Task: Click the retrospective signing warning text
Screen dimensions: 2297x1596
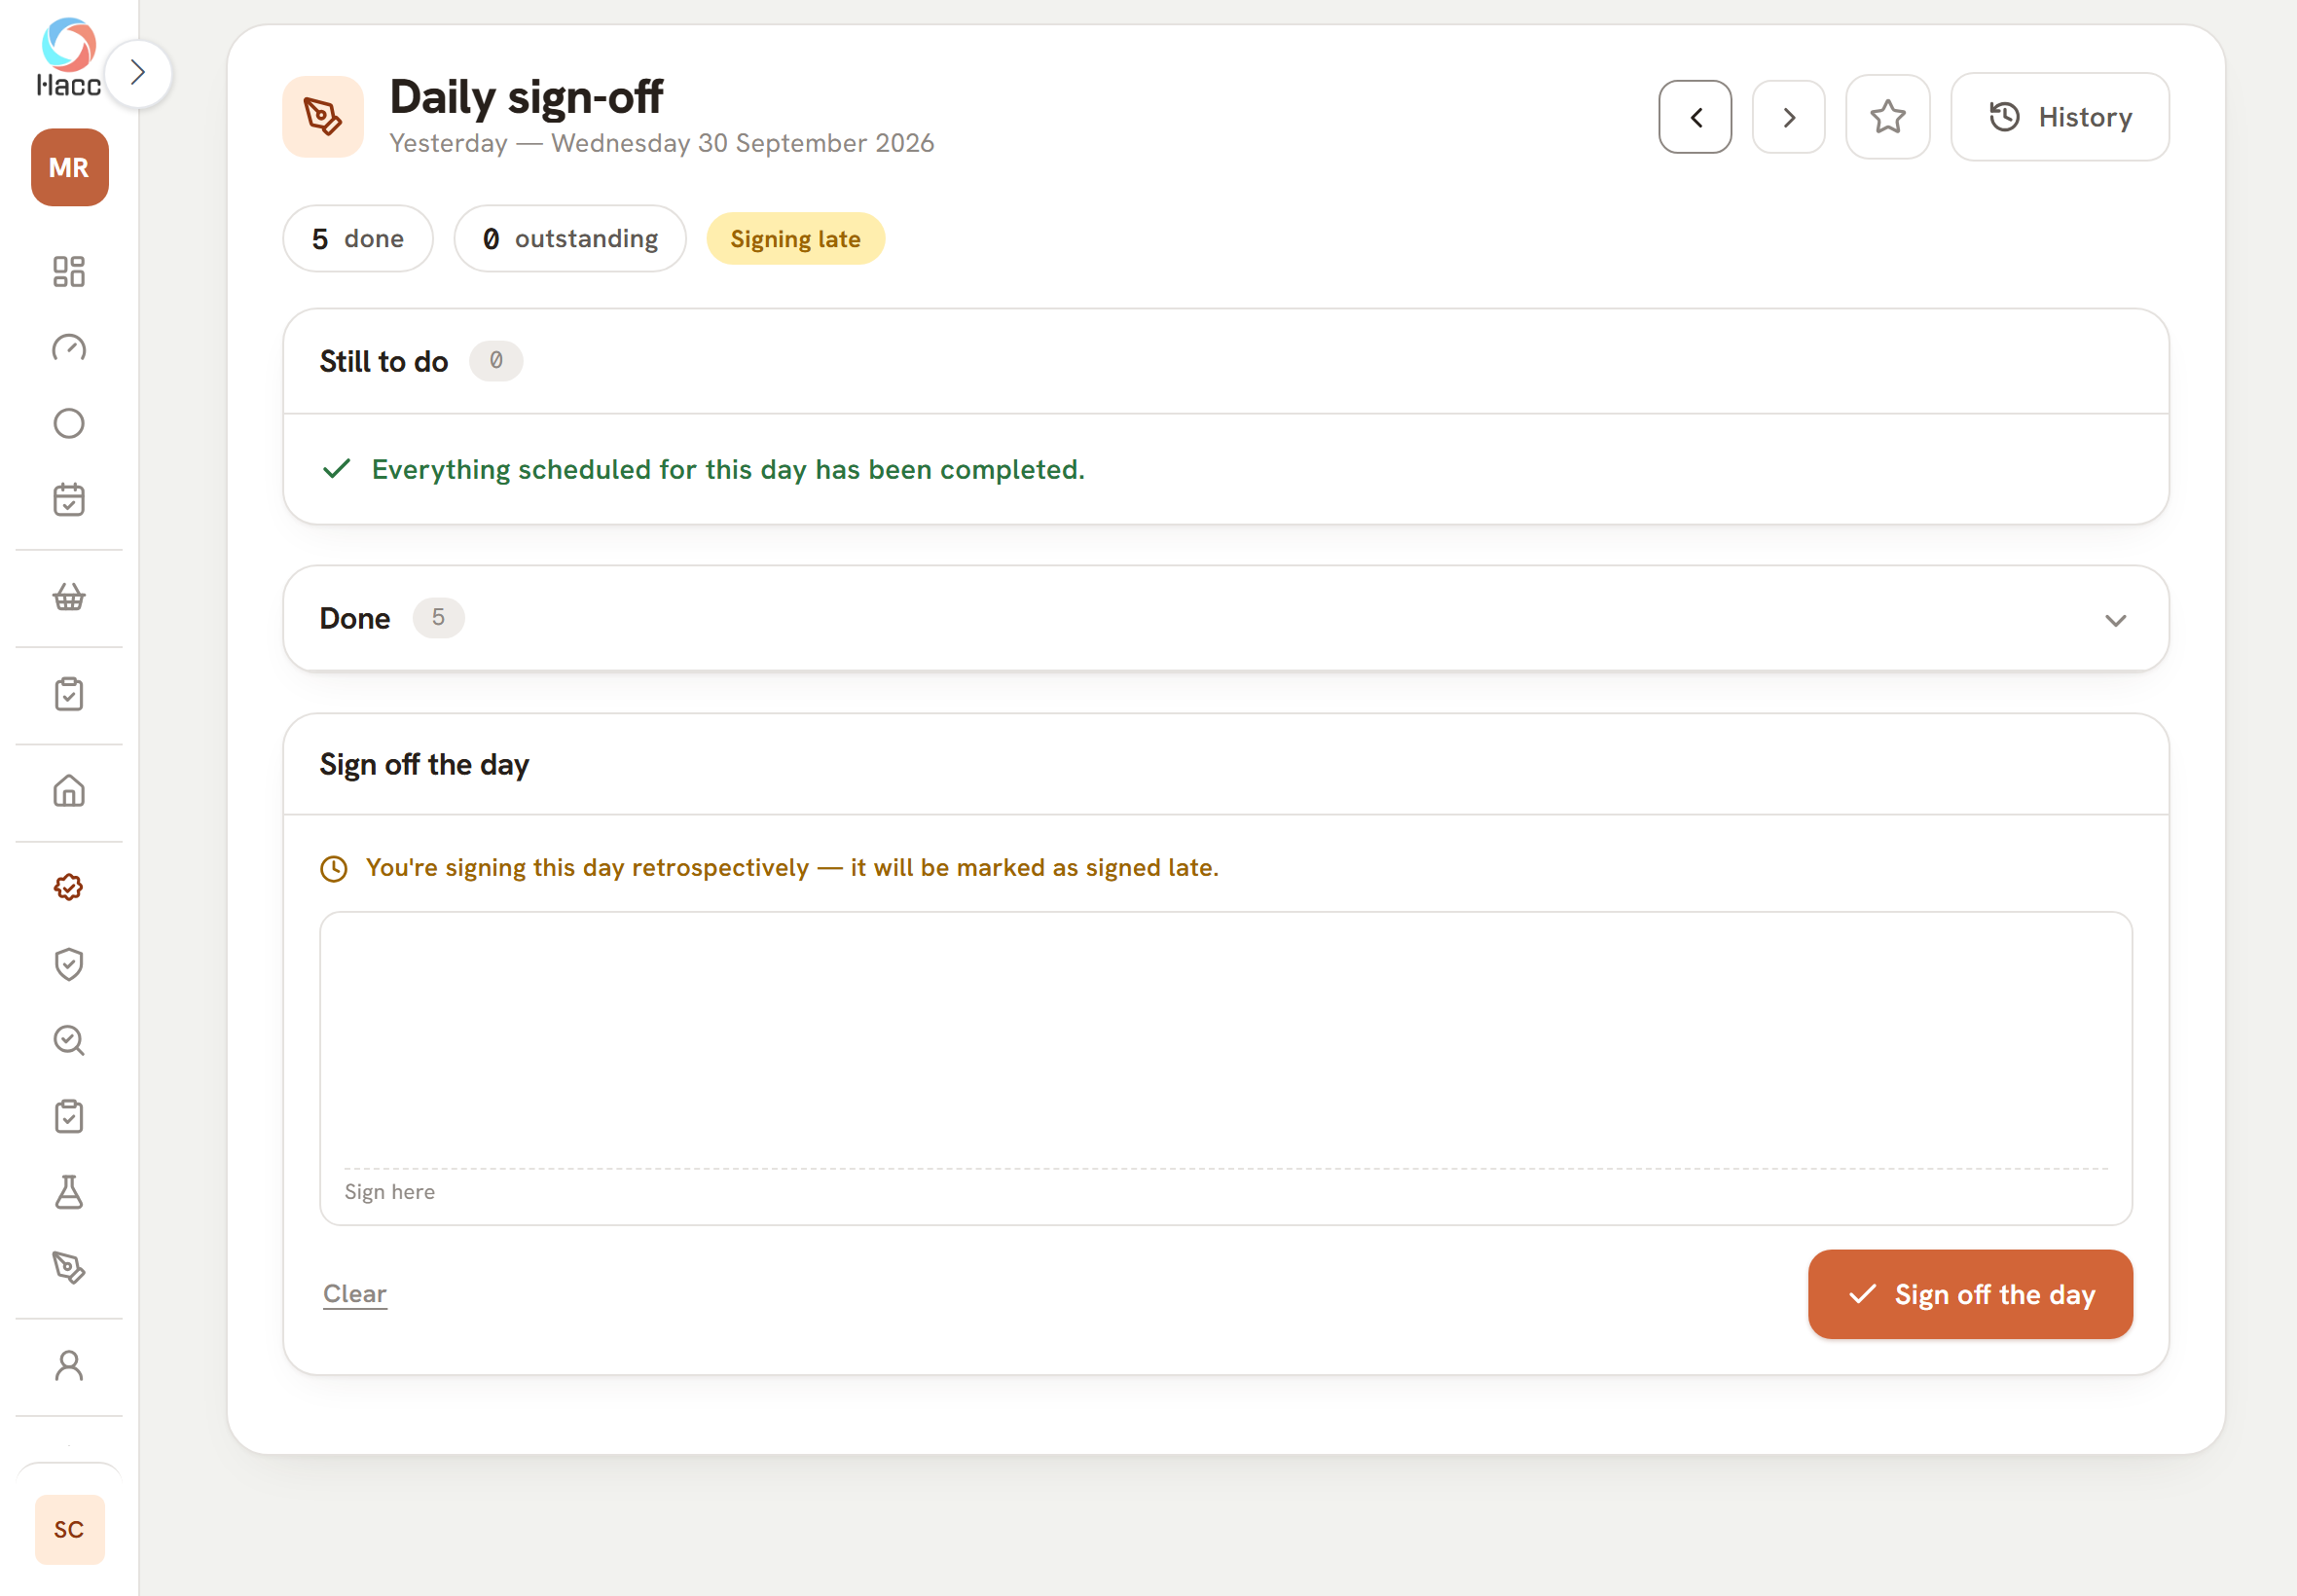Action: pos(792,867)
